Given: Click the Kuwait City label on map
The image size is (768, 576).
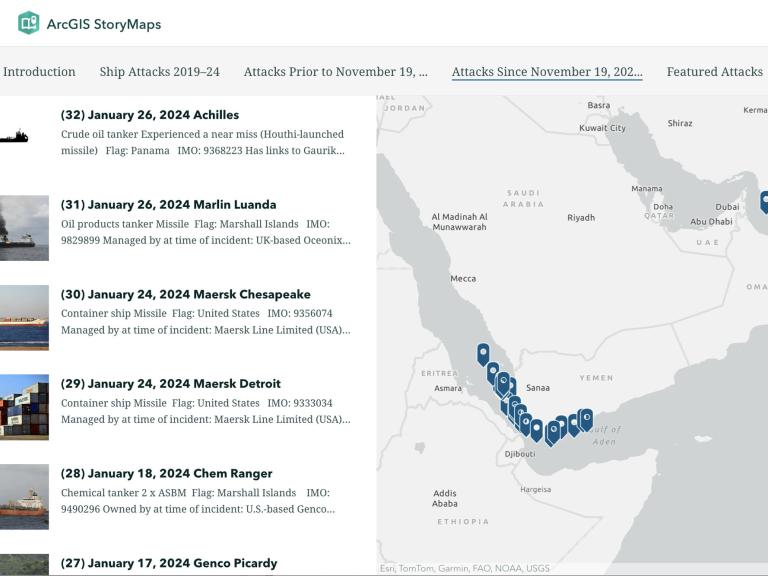Looking at the screenshot, I should (x=602, y=128).
